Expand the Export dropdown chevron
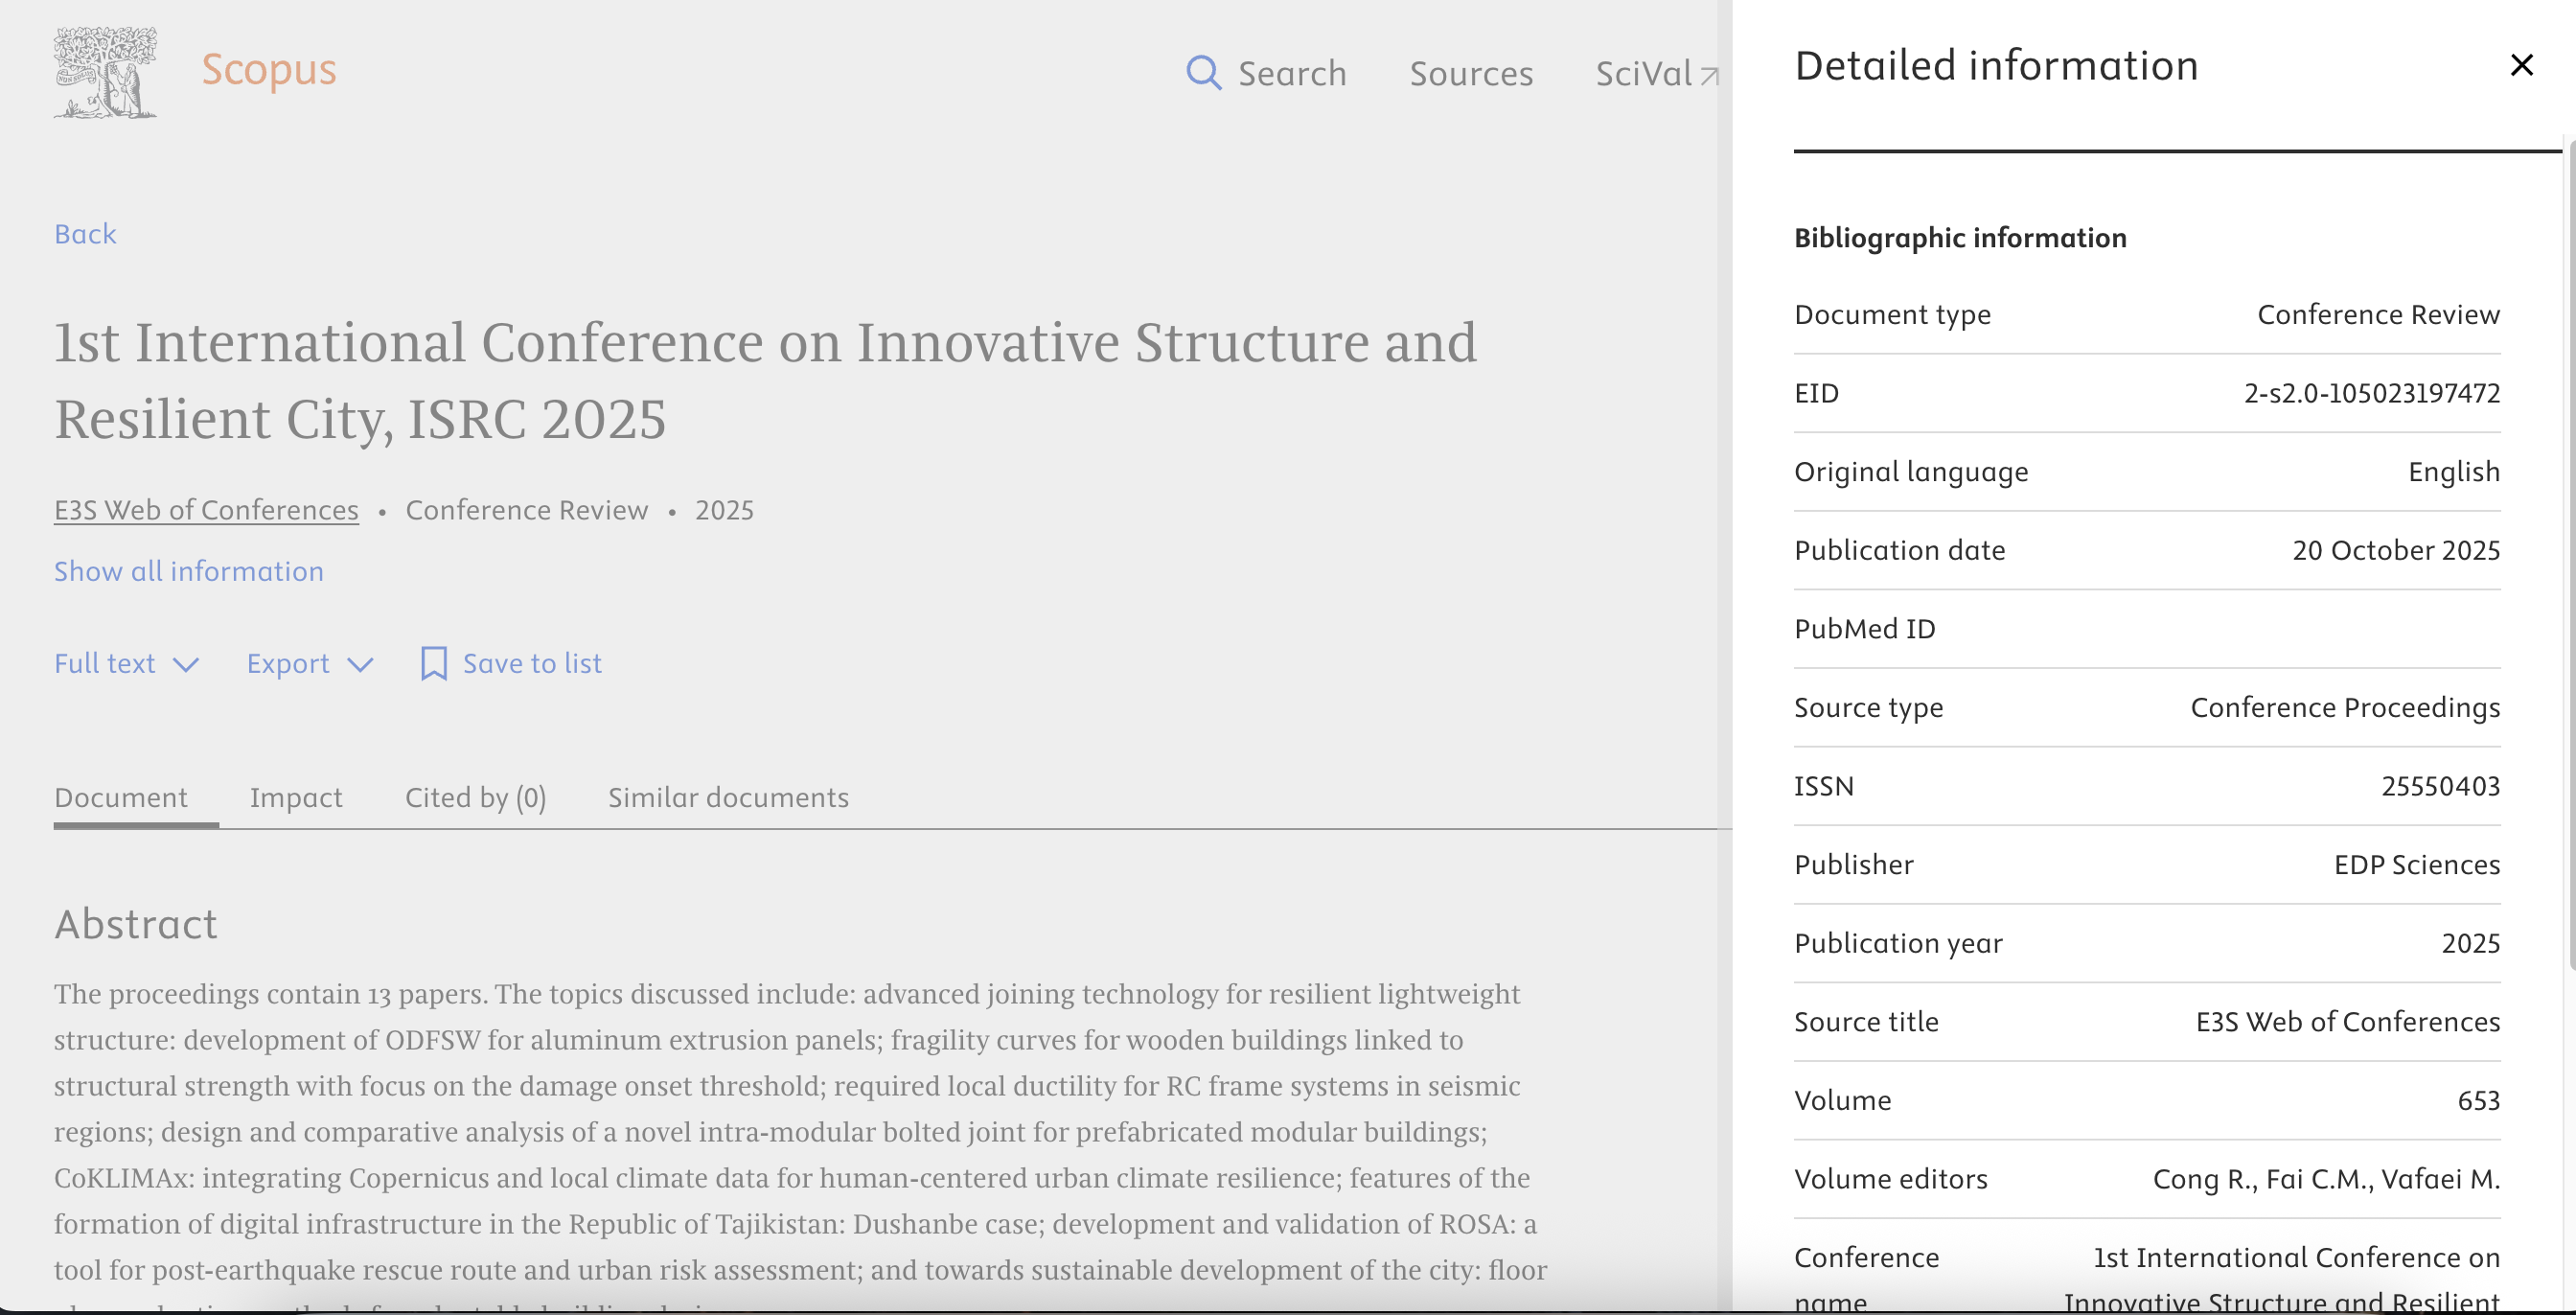This screenshot has height=1315, width=2576. [360, 665]
